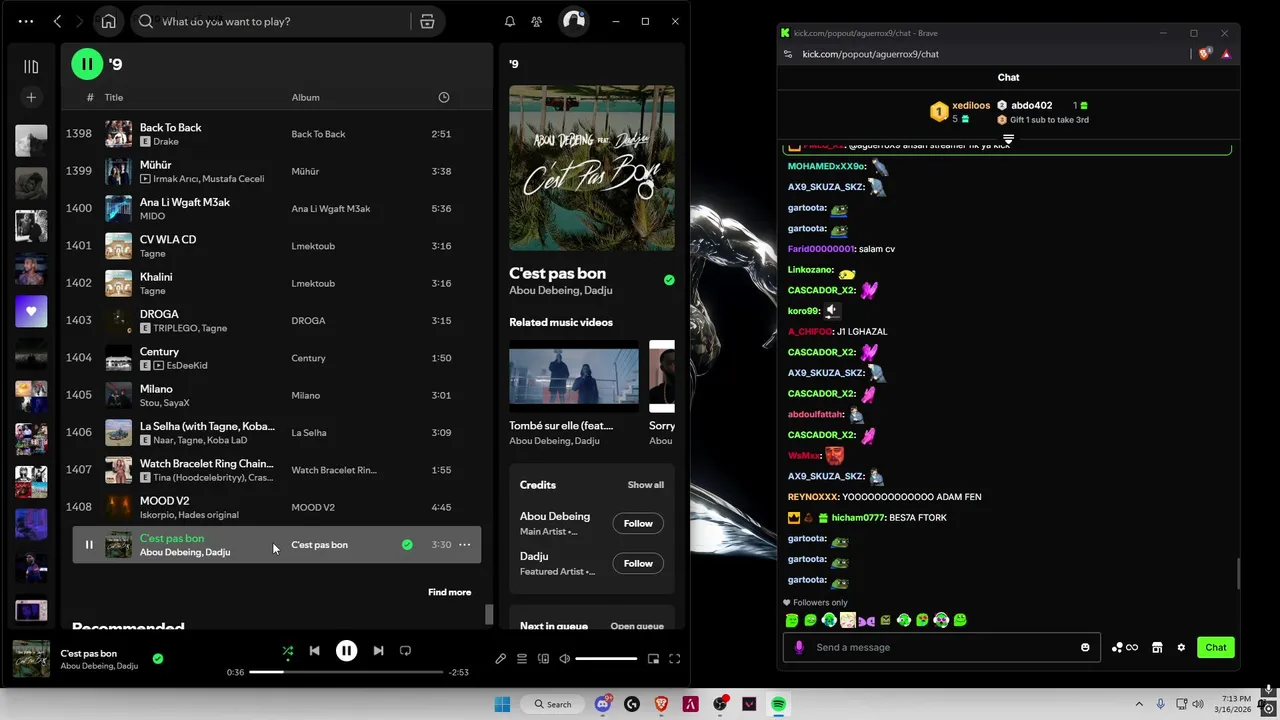Select track Ana Li Wgaft M3ak
The width and height of the screenshot is (1280, 720).
coord(276,208)
